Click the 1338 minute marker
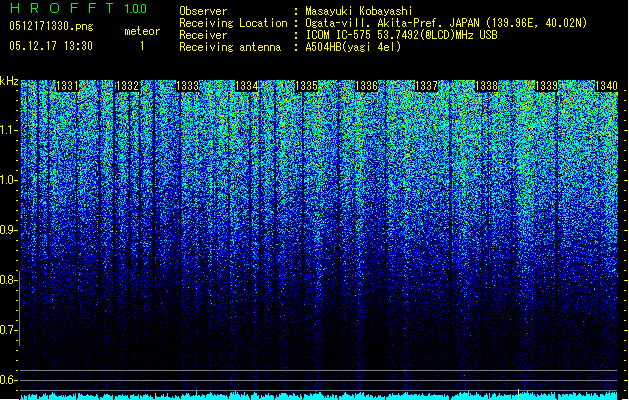Screen dimensions: 629x400 tap(486, 86)
